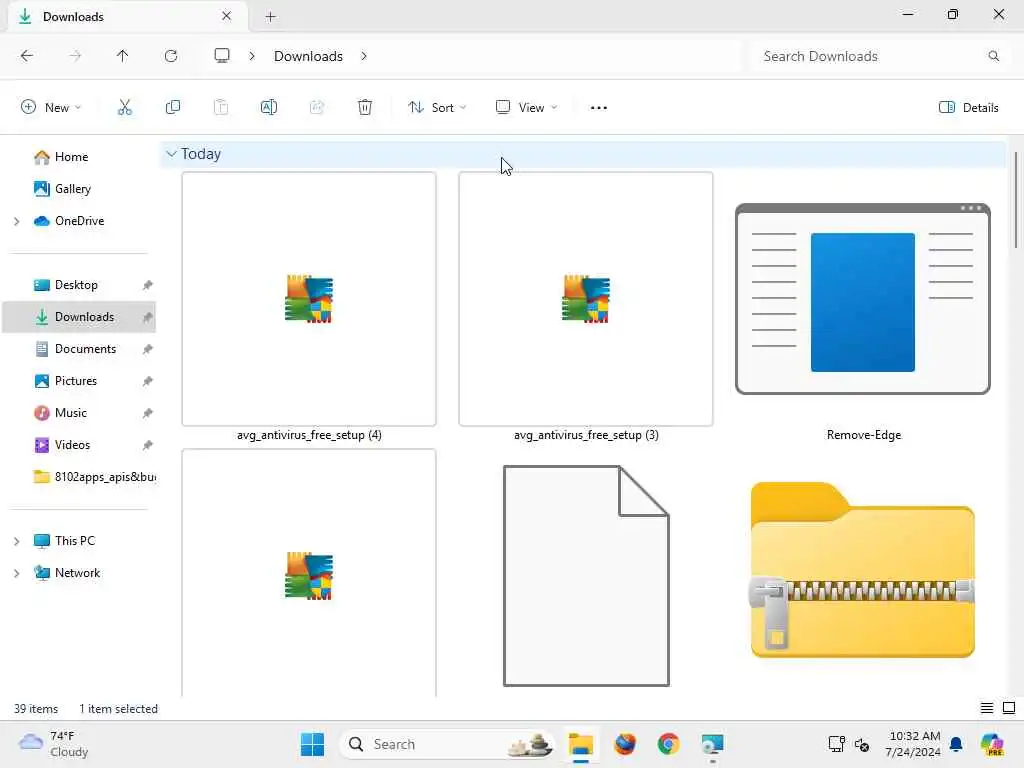Click Downloads in the address bar
This screenshot has height=768, width=1024.
[x=308, y=56]
